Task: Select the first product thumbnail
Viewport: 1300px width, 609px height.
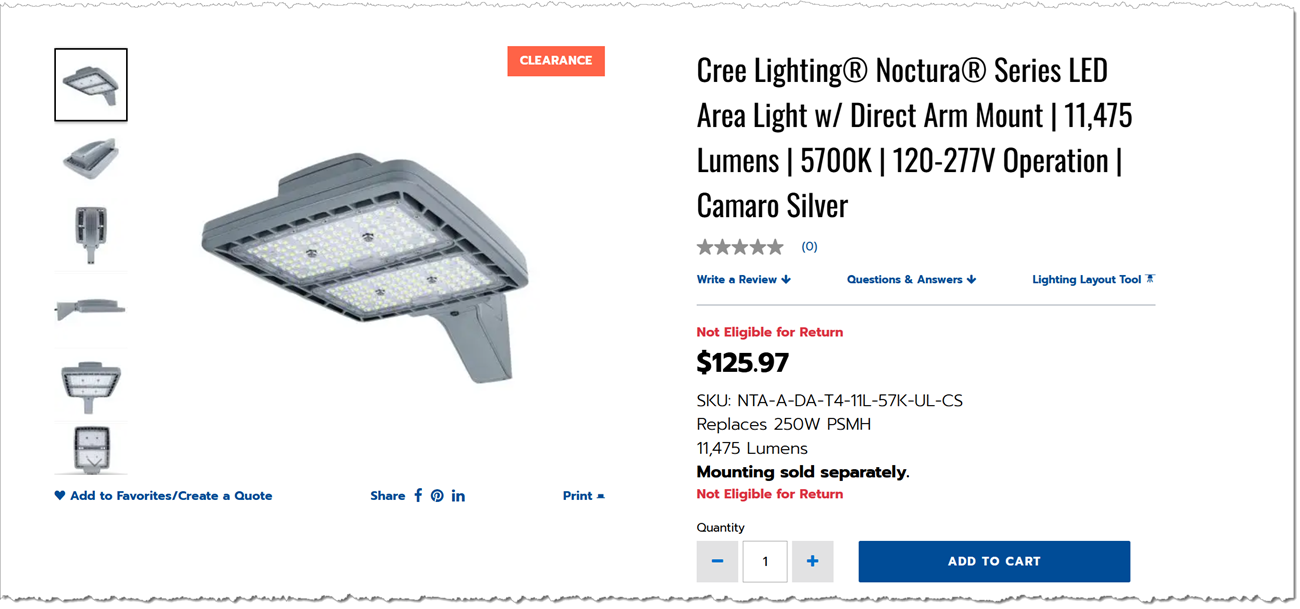Action: coord(91,85)
